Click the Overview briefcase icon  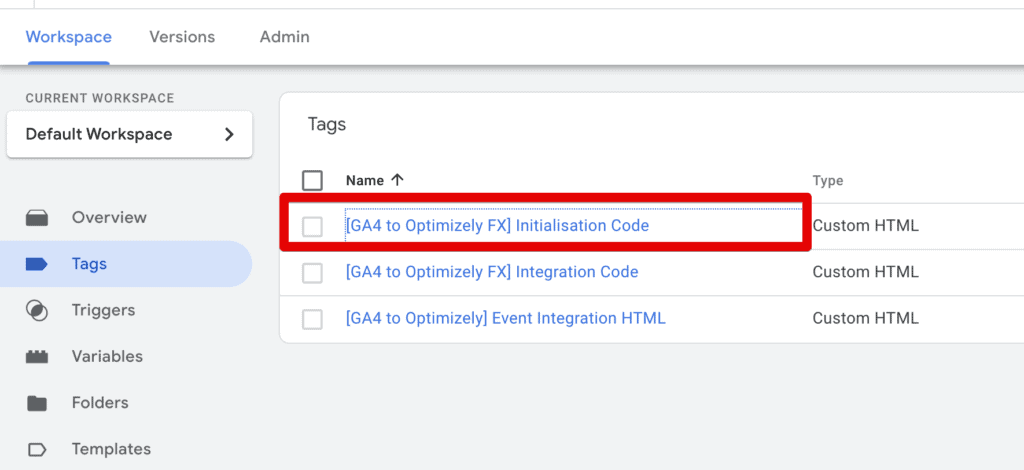[x=37, y=218]
